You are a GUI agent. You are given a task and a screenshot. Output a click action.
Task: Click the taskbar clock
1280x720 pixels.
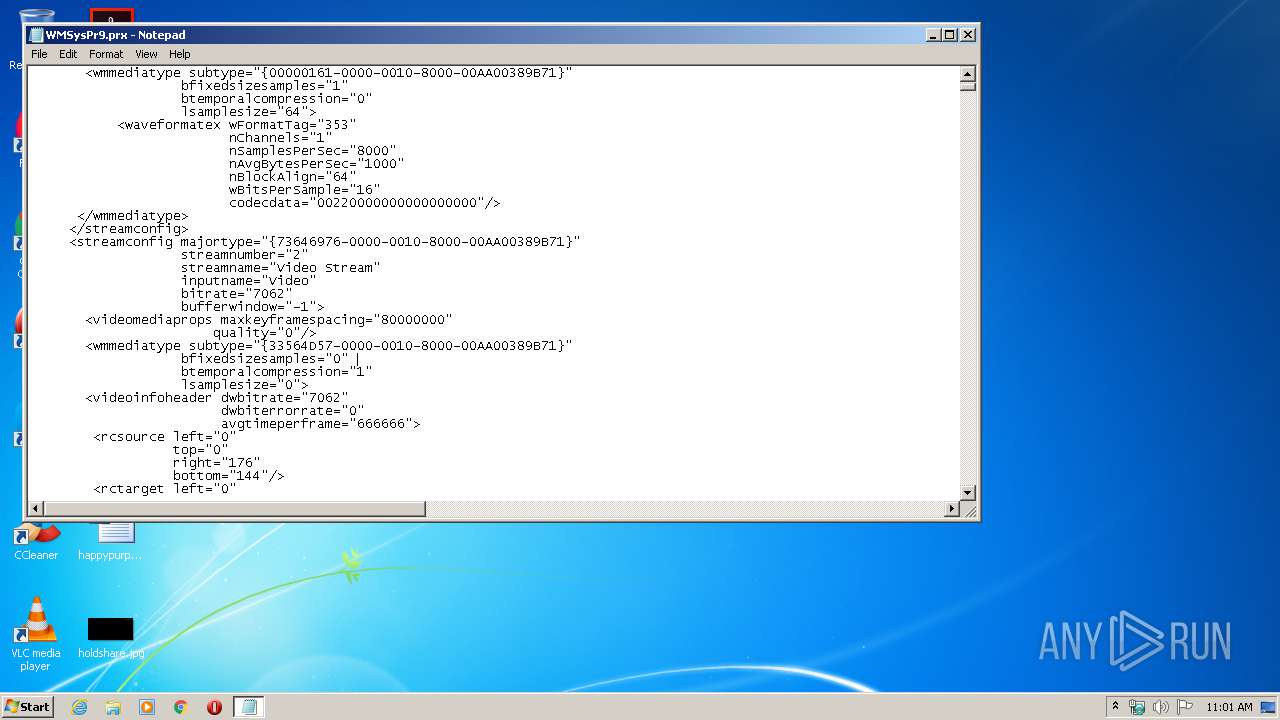coord(1229,707)
